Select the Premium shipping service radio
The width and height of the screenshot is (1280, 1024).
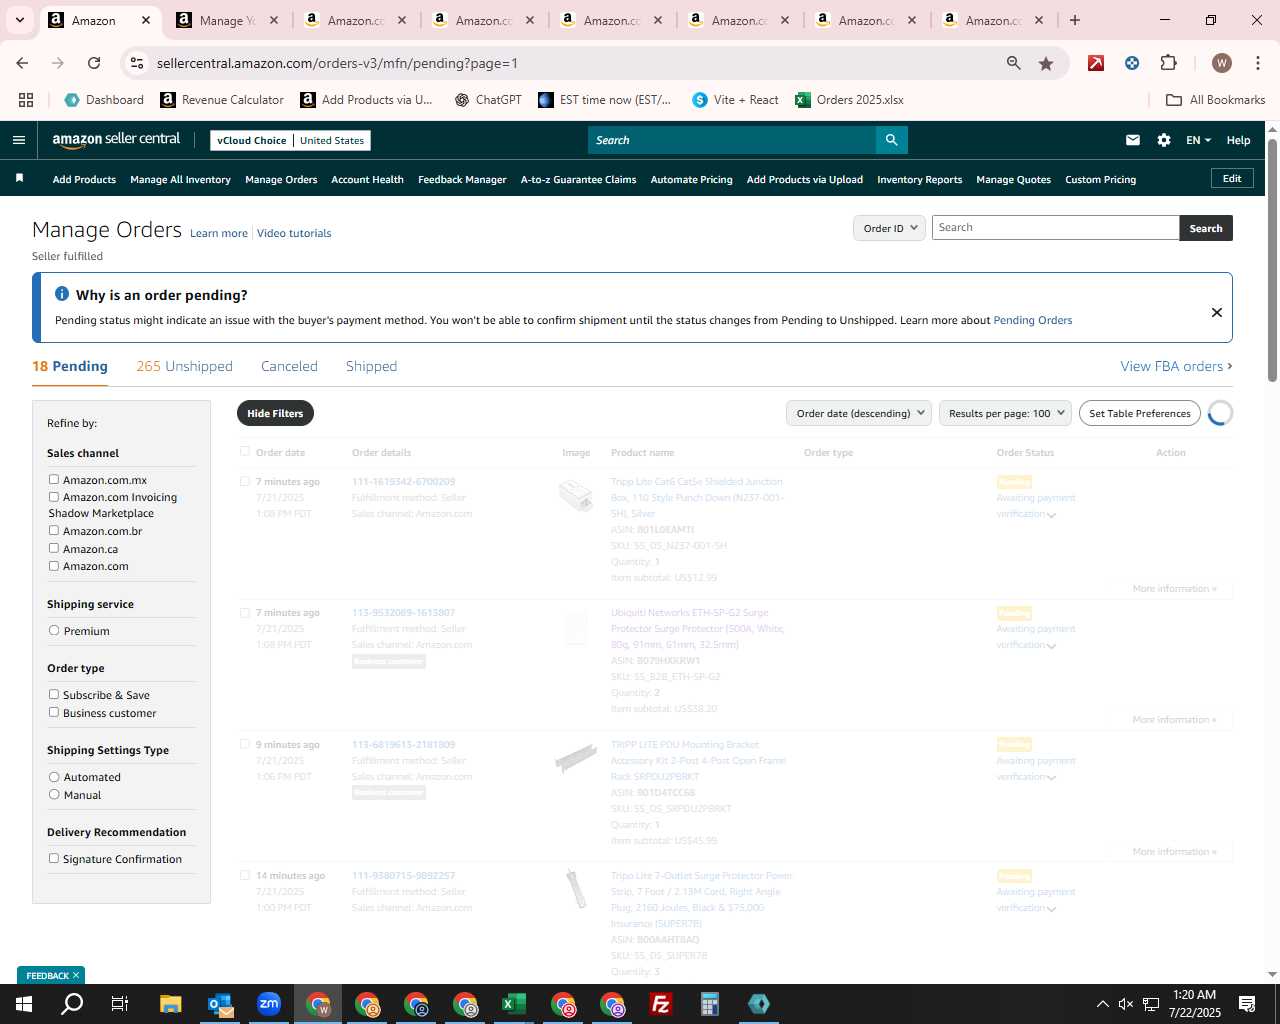click(54, 631)
